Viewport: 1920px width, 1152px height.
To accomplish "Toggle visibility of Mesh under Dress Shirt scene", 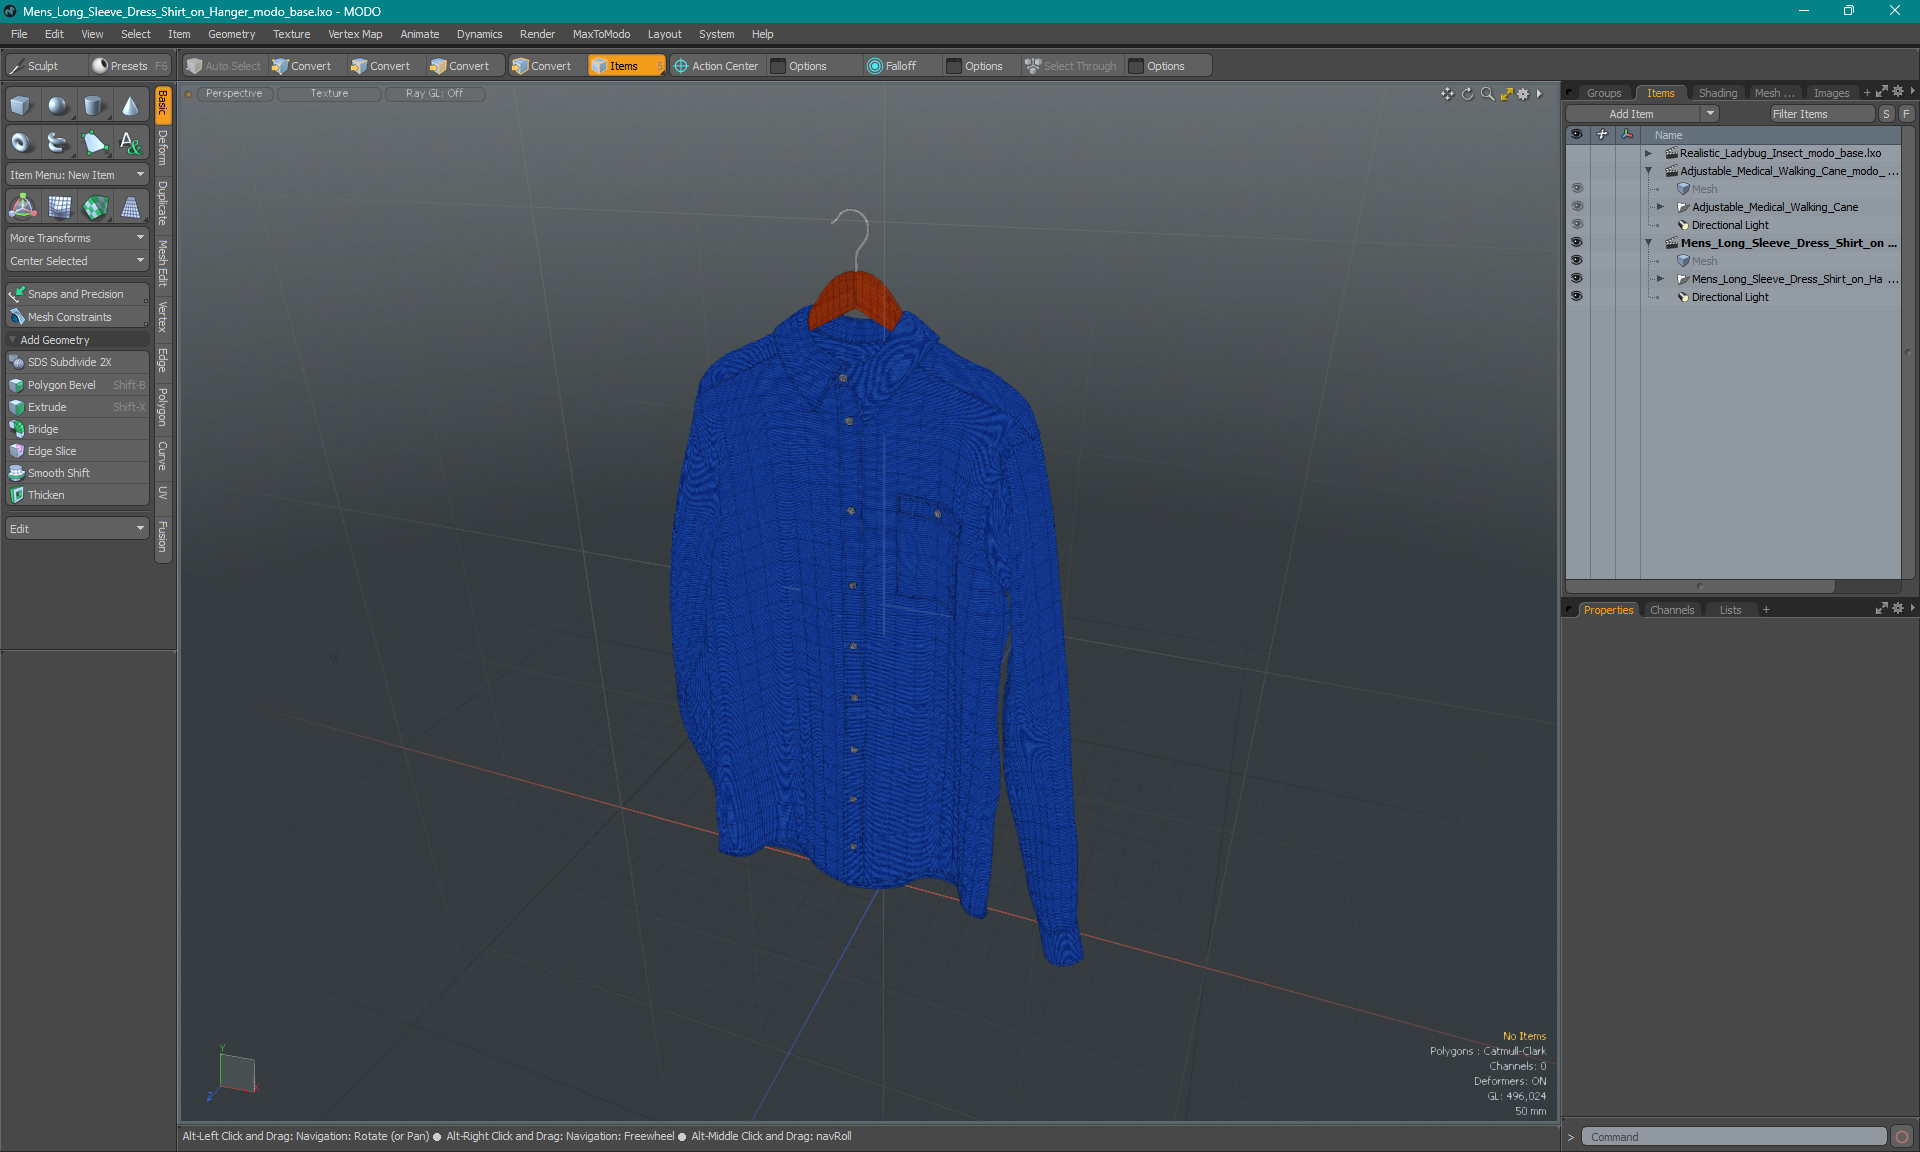I will point(1577,261).
